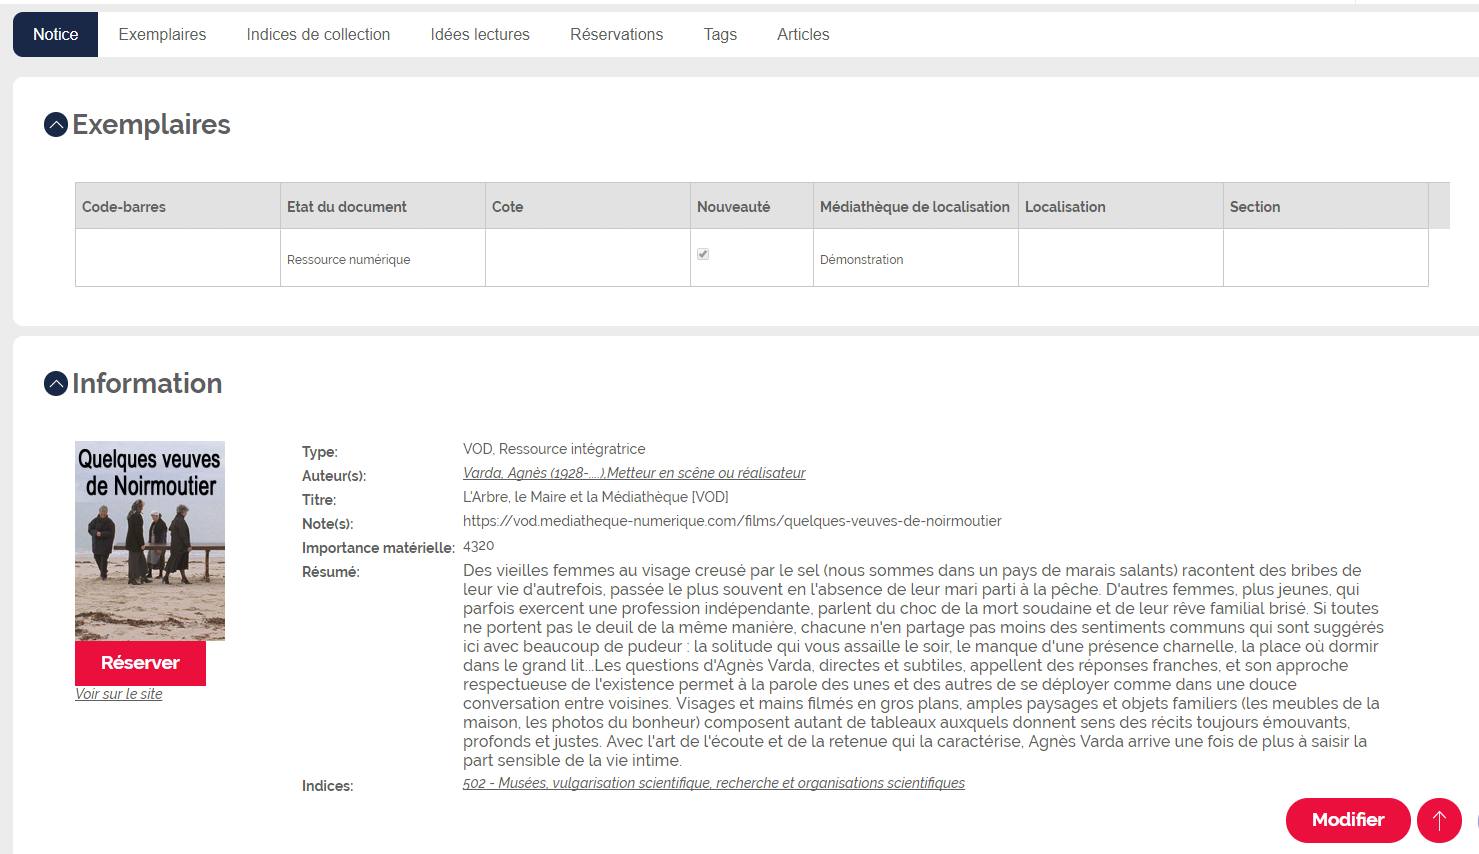This screenshot has width=1479, height=854.
Task: Click the Réserver button
Action: pyautogui.click(x=140, y=663)
